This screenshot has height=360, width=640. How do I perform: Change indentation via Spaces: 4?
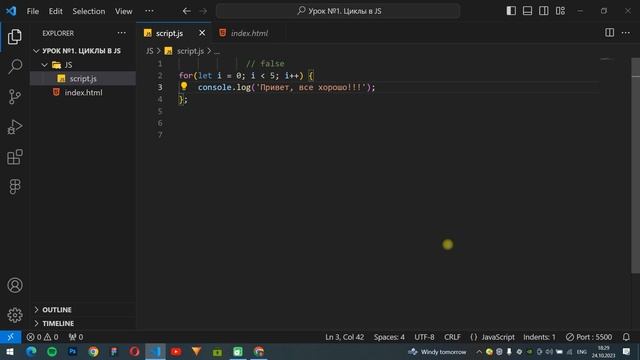(x=389, y=337)
